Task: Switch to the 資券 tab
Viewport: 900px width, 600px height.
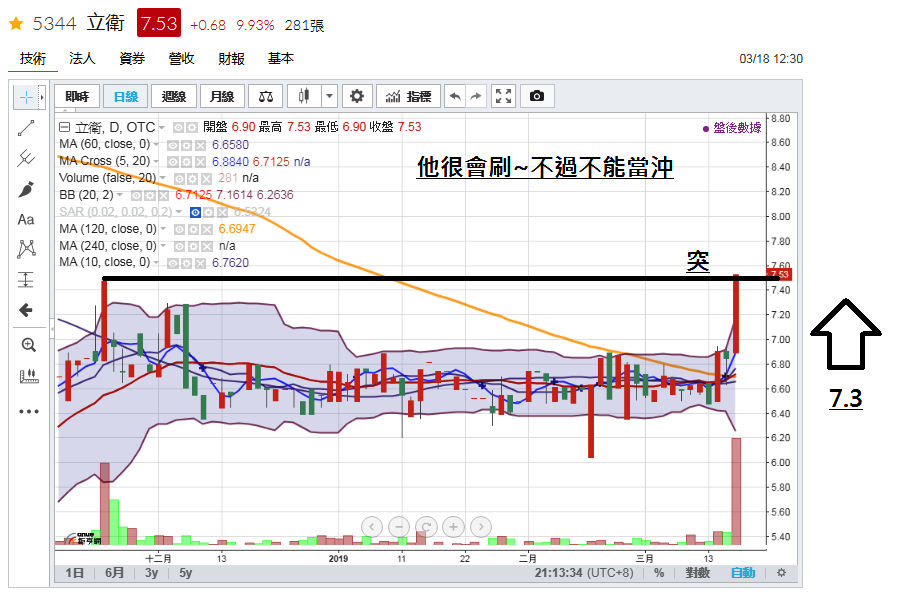Action: pyautogui.click(x=132, y=59)
